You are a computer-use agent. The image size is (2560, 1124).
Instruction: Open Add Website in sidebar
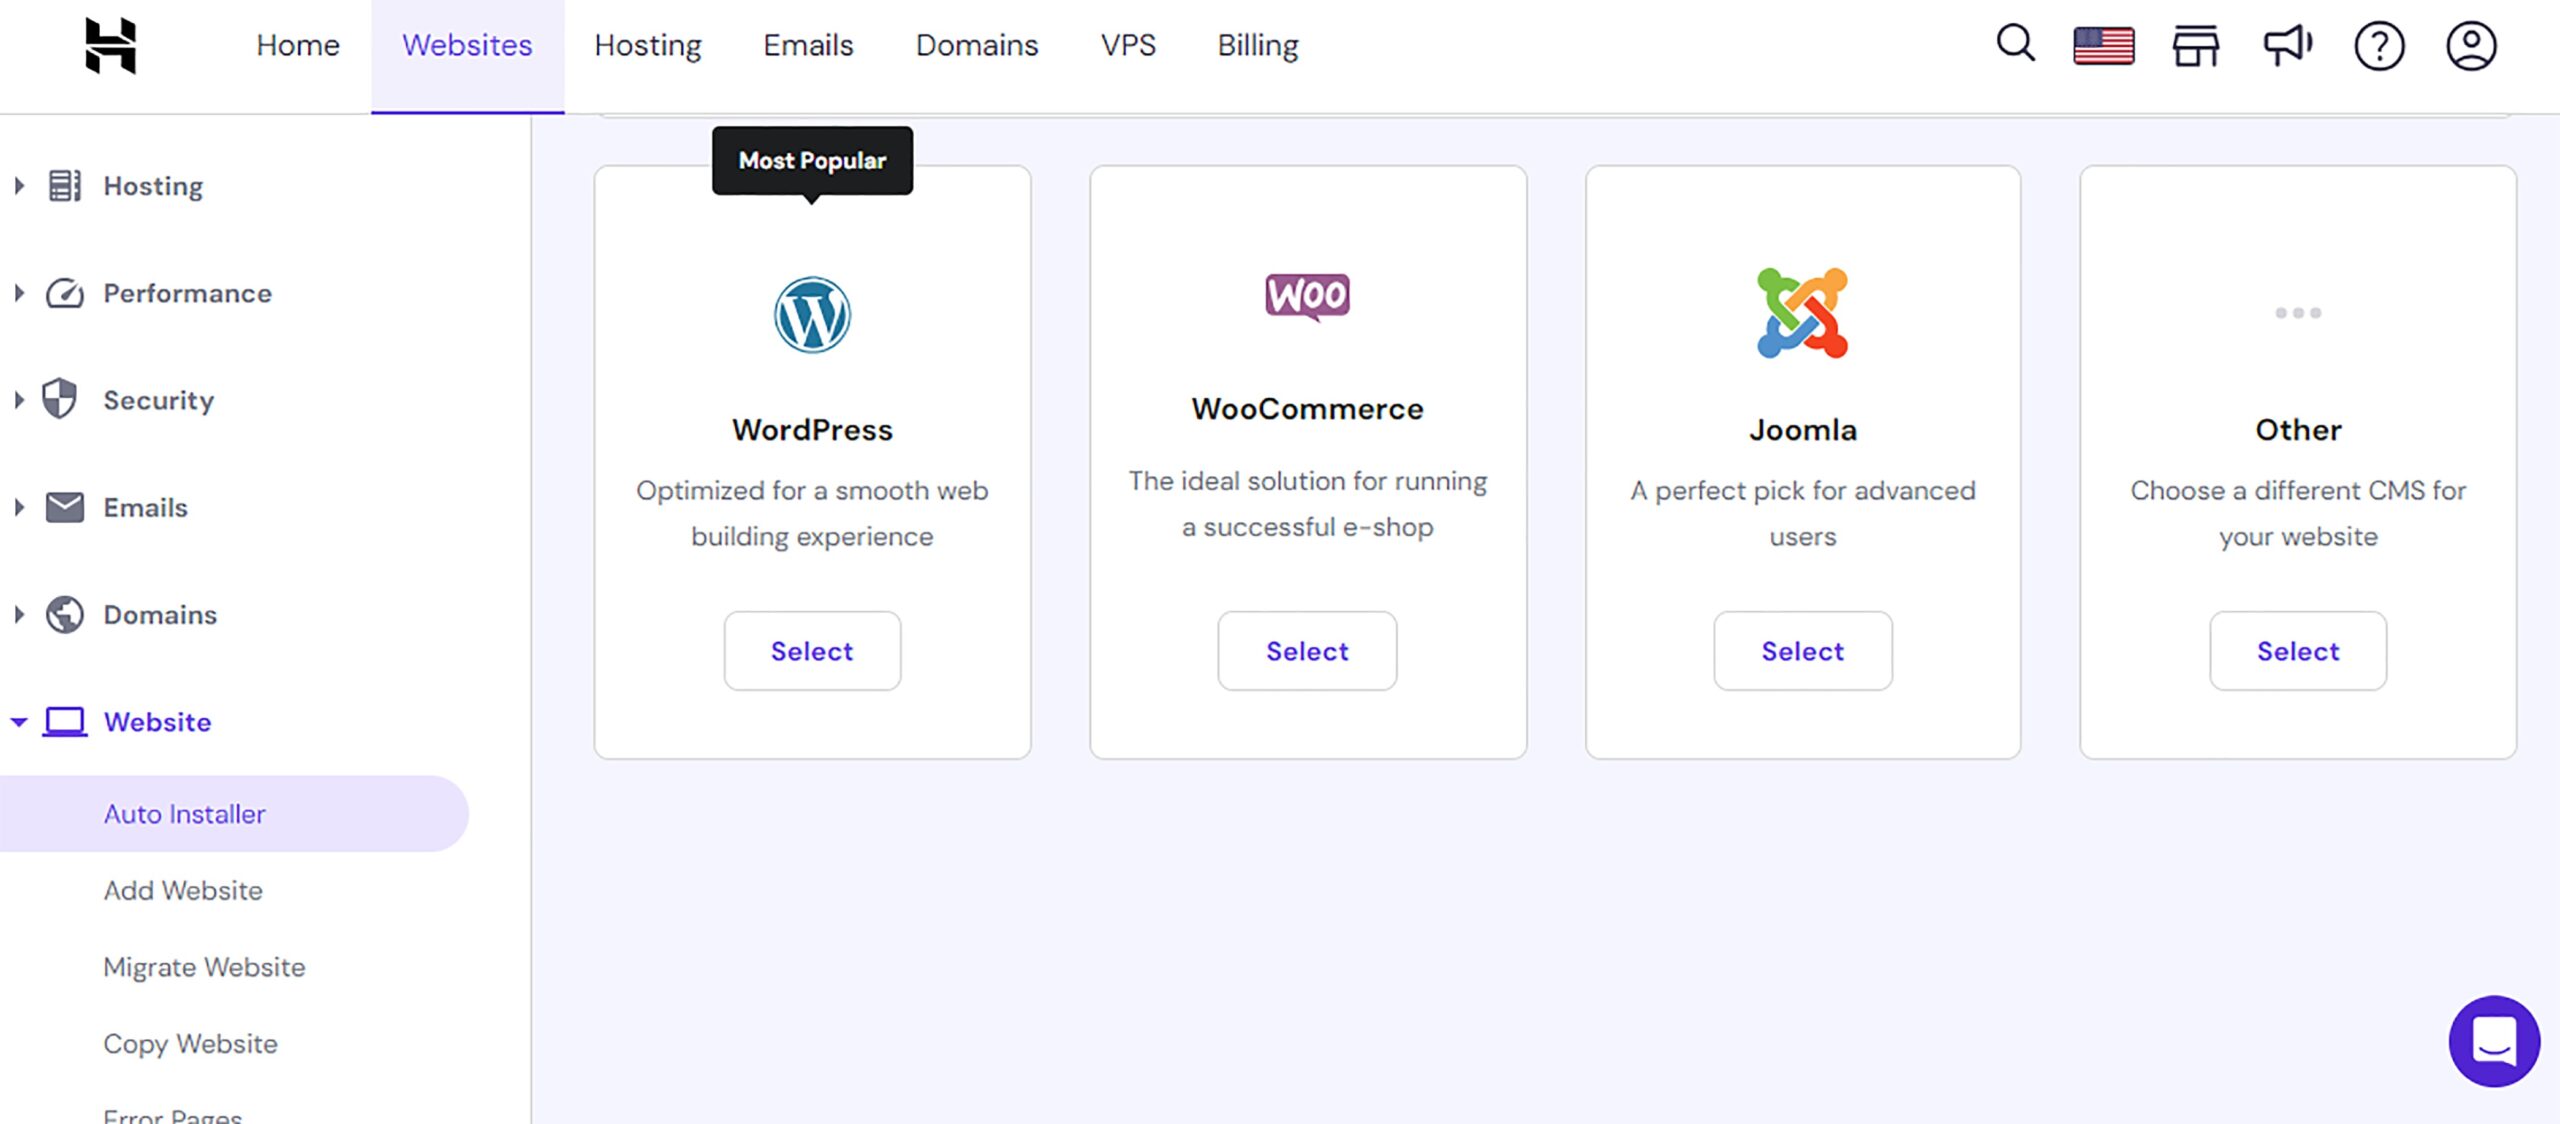[x=183, y=890]
